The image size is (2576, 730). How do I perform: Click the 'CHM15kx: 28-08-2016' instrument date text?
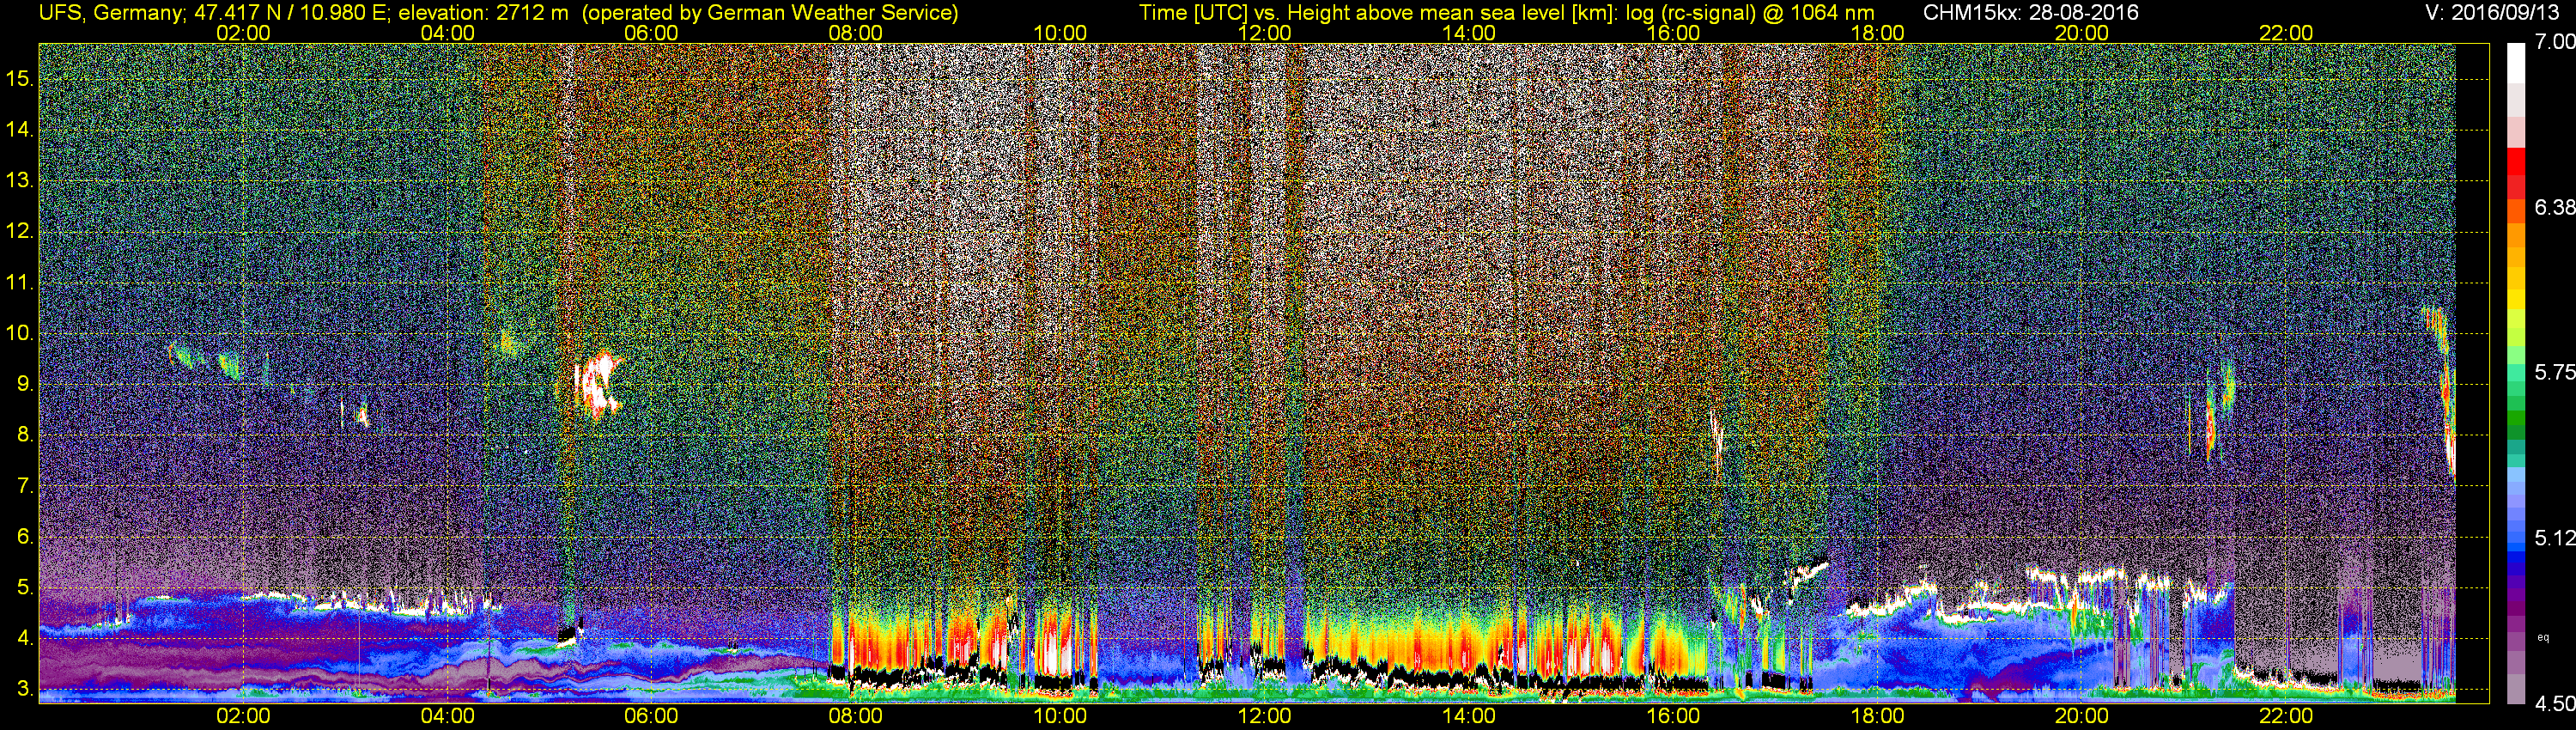coord(2030,13)
